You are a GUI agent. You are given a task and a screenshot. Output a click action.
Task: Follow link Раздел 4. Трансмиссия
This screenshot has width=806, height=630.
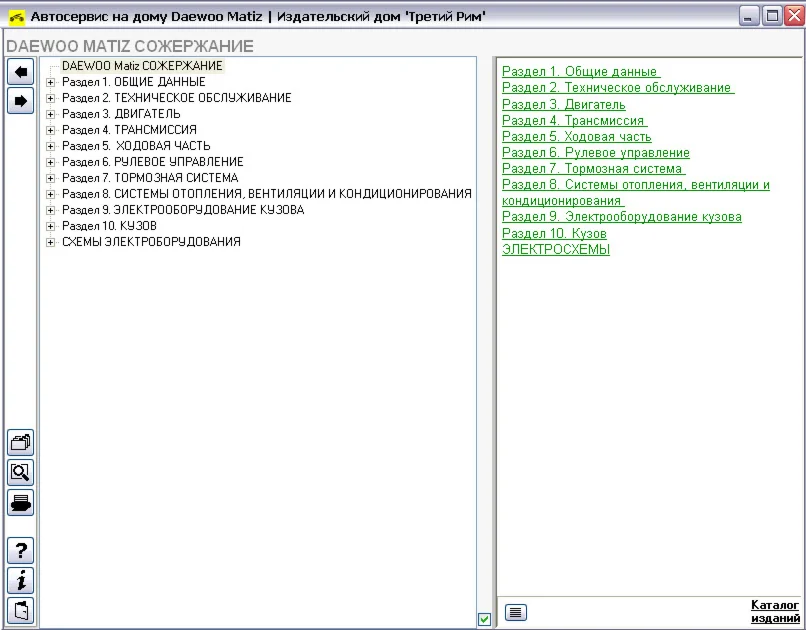(574, 120)
